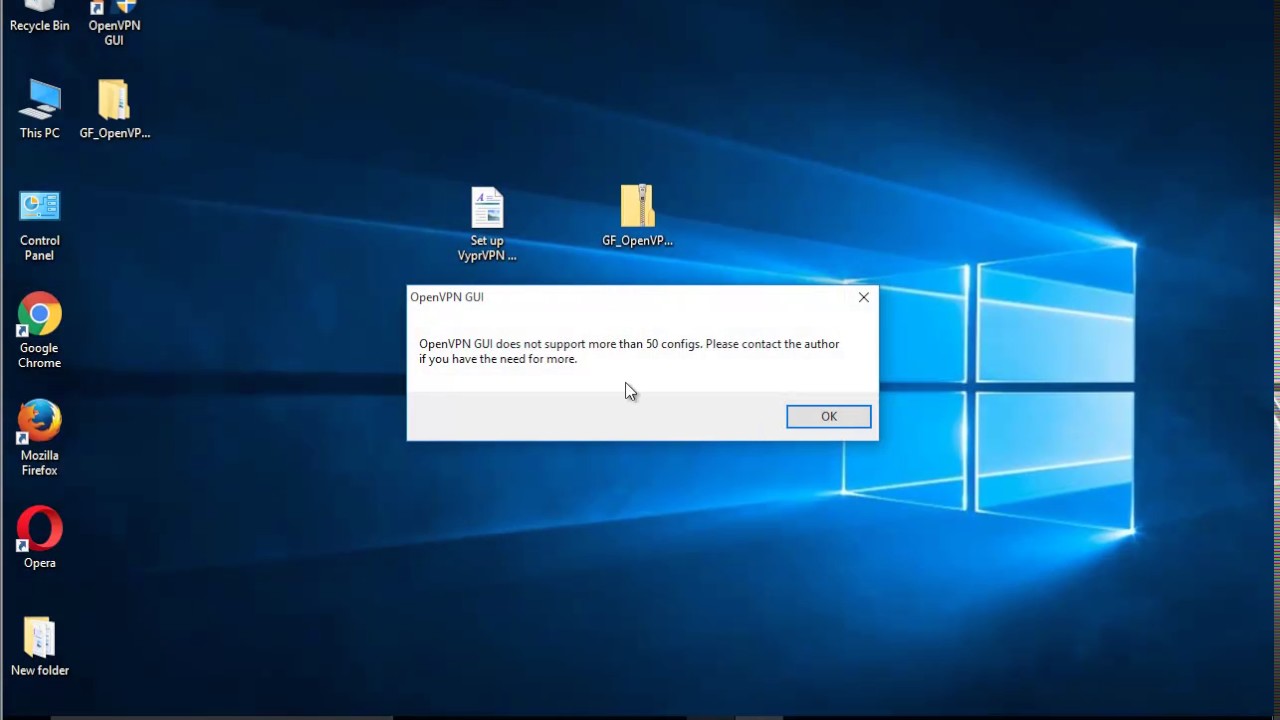Open the OpenVPN GUI desktop shortcut
Screen dimensions: 1280x720
[x=114, y=24]
